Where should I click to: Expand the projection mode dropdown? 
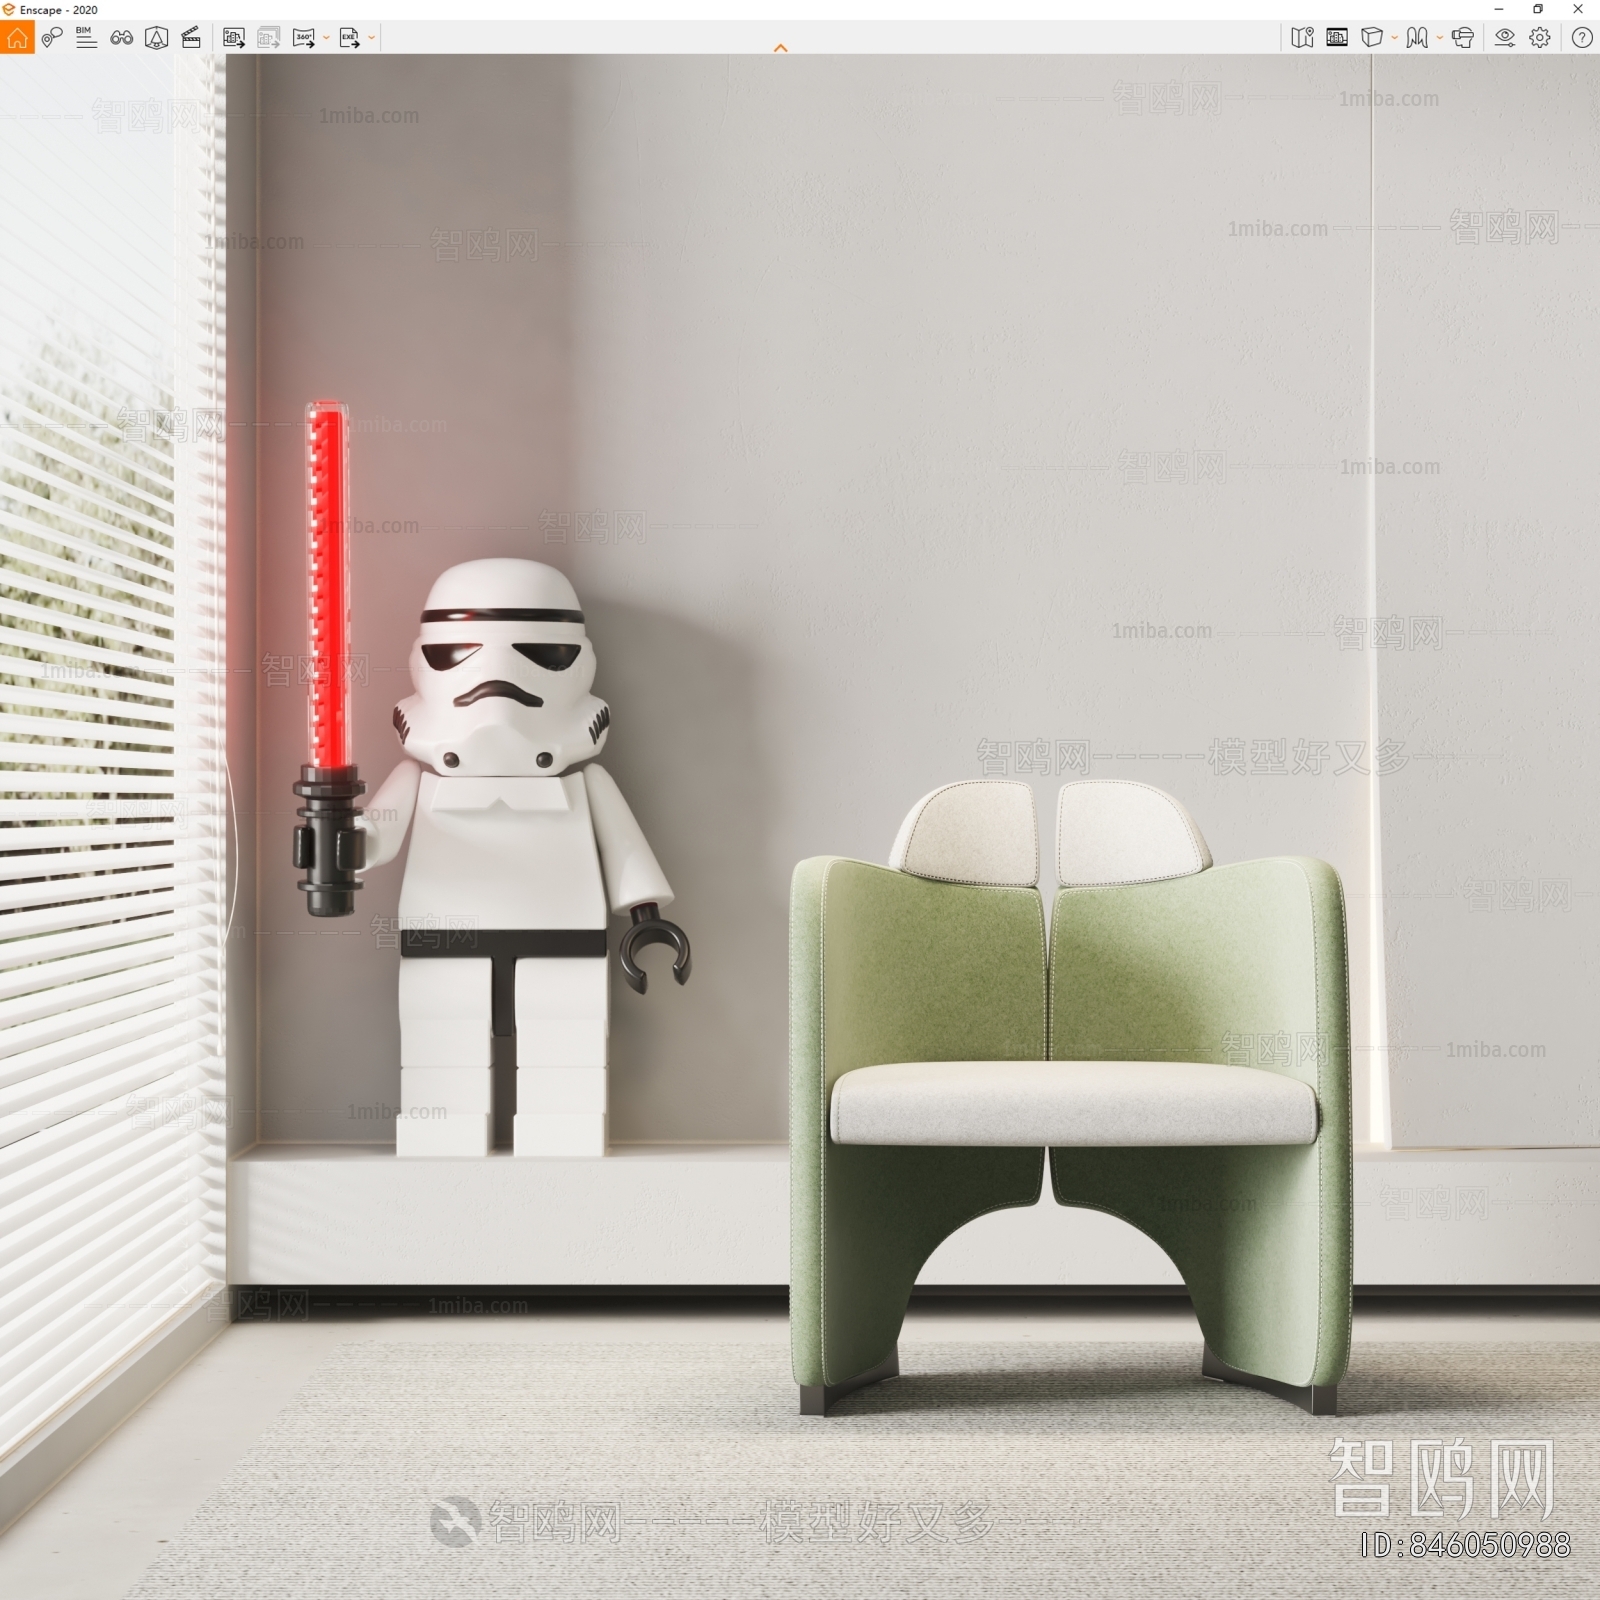(1395, 38)
